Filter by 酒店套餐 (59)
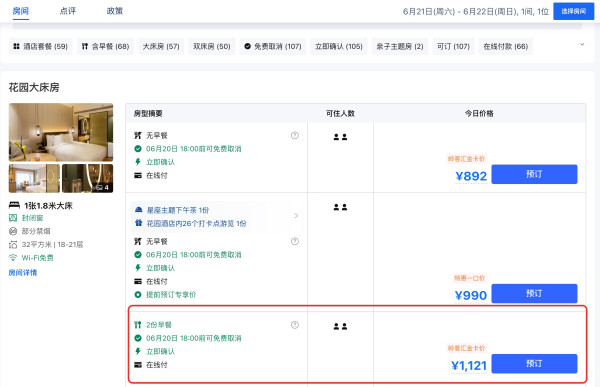Viewport: 600px width, 387px height. 41,46
